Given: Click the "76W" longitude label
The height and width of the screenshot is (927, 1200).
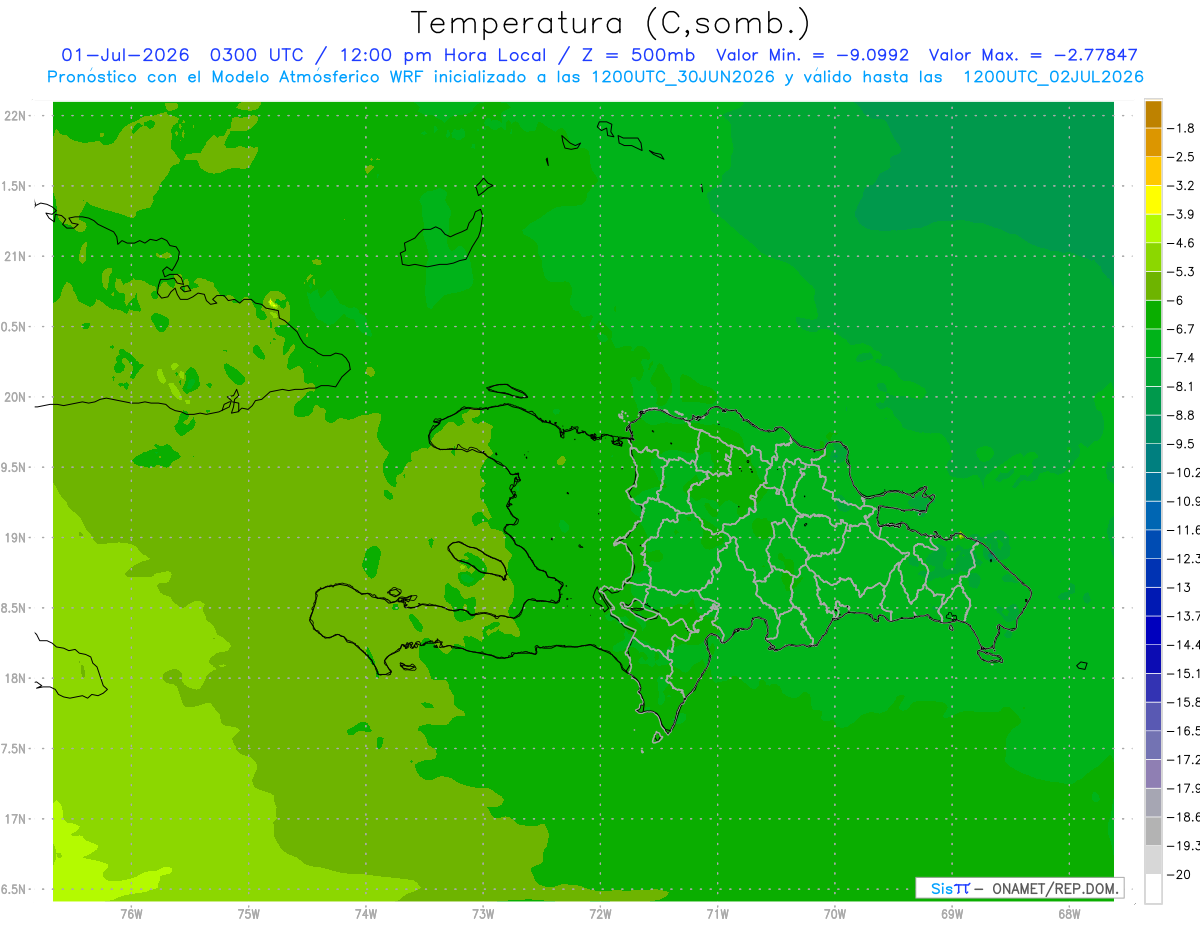Looking at the screenshot, I should tap(131, 913).
